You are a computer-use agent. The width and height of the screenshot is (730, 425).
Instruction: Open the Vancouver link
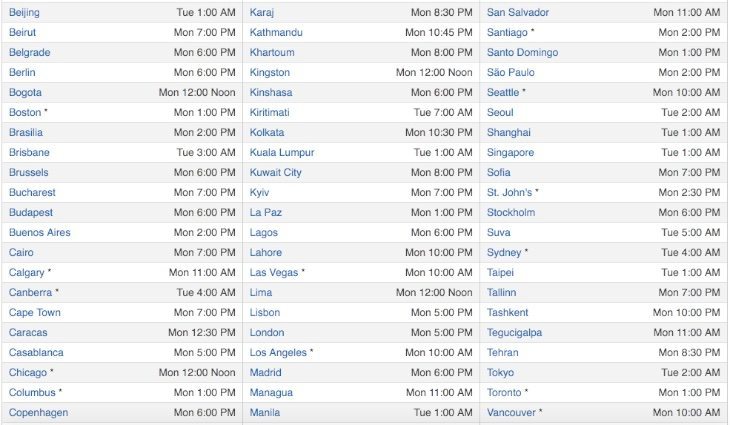point(511,413)
